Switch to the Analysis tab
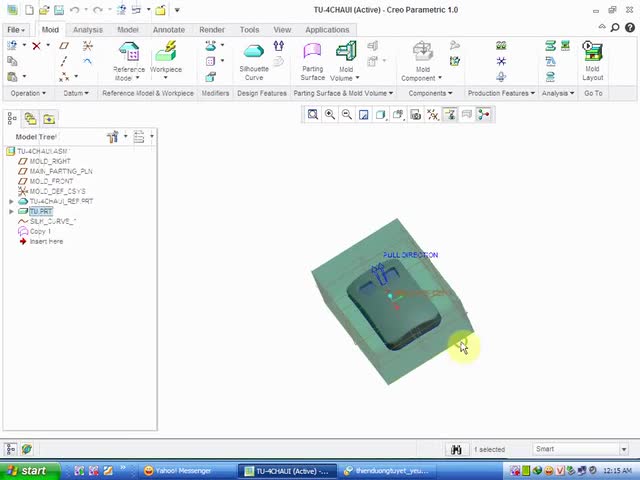 click(x=88, y=30)
